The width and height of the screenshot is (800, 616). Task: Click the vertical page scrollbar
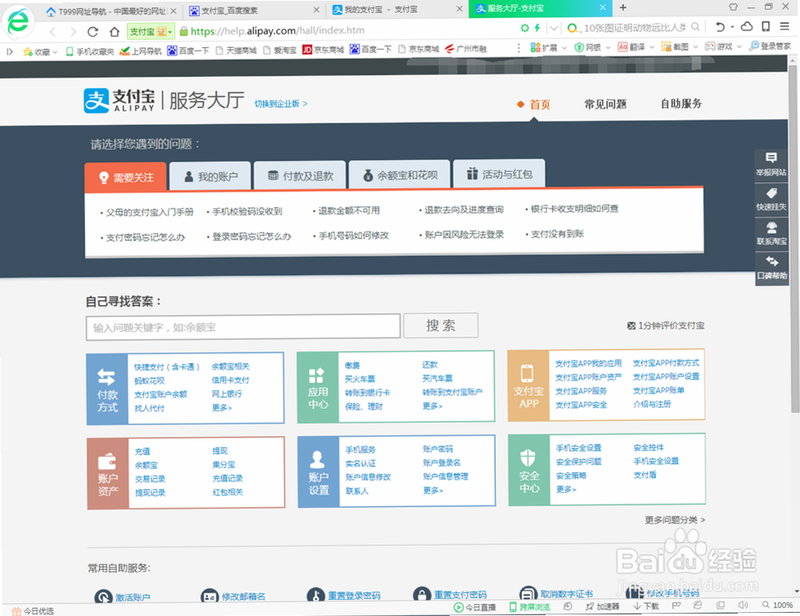coord(794,238)
